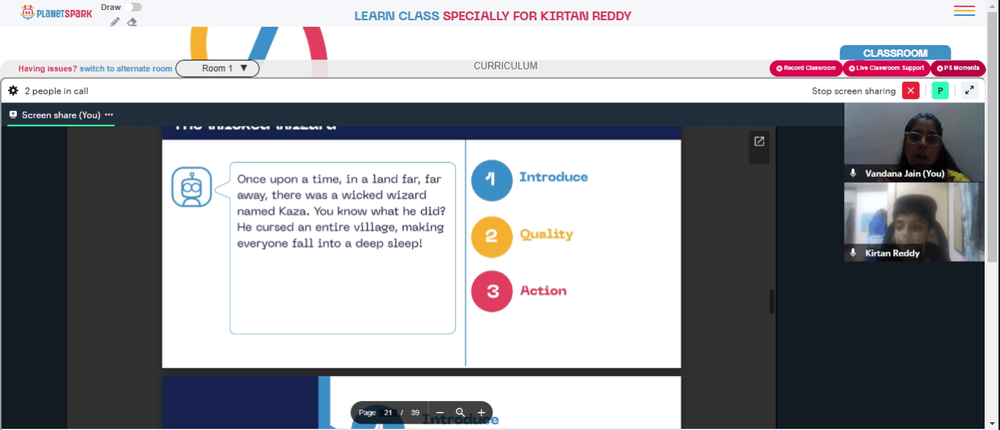Click the green P participant icon
The height and width of the screenshot is (430, 1000).
[940, 91]
